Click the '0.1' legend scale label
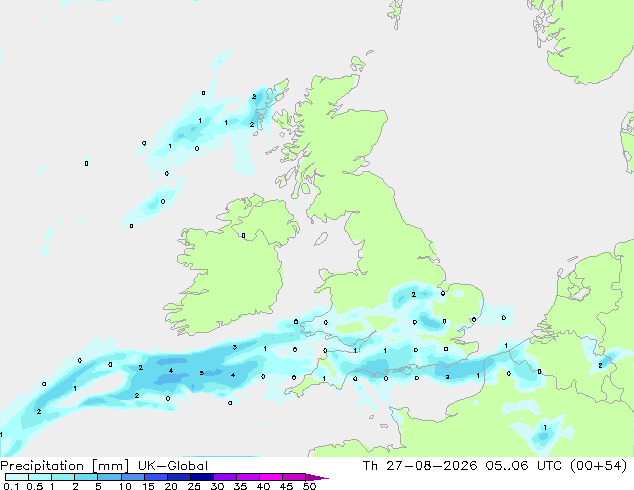This screenshot has width=634, height=490. [11, 486]
